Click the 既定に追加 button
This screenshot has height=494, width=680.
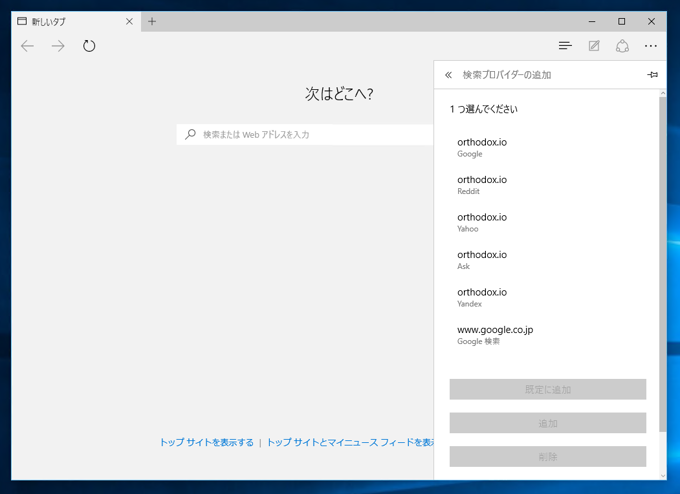click(548, 389)
